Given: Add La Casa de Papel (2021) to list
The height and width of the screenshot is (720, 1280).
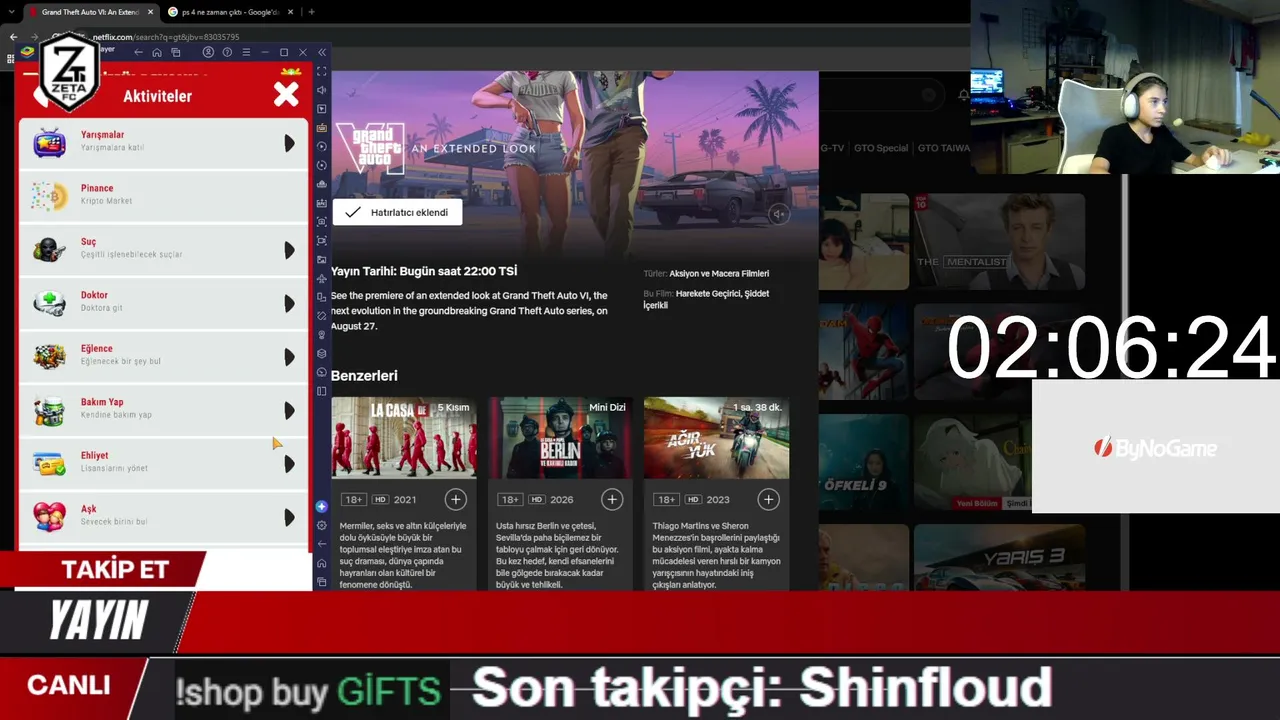Looking at the screenshot, I should coord(456,499).
